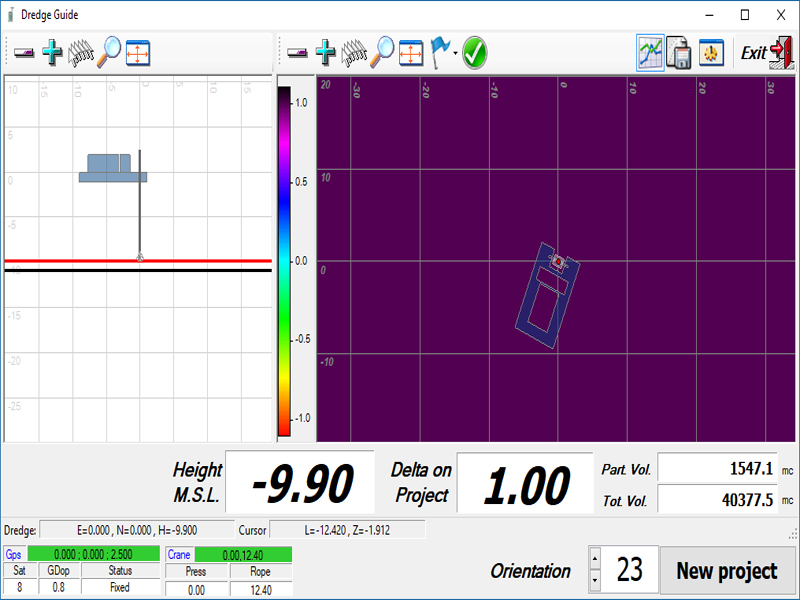Click the Dredge coordinates field

137,530
